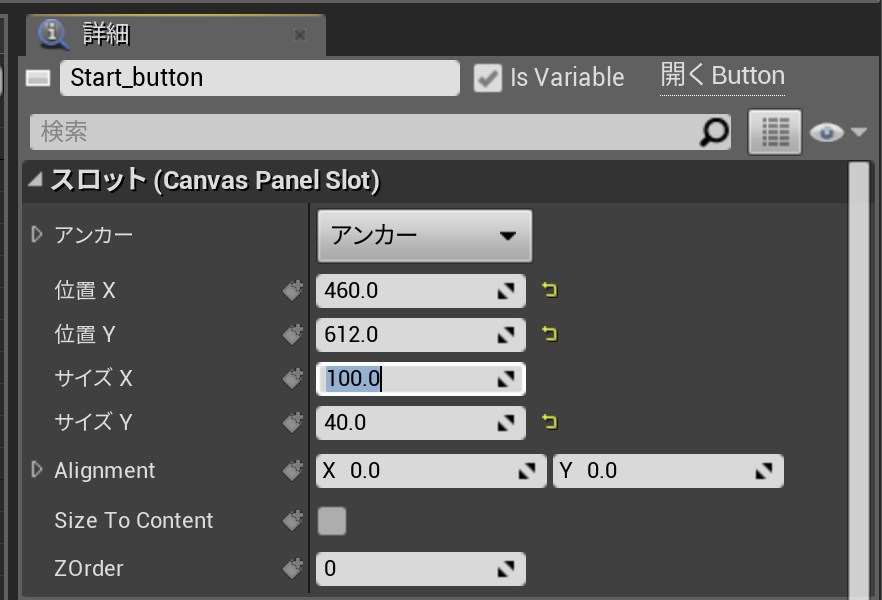Bind Position X property icon
This screenshot has width=882, height=600.
[x=292, y=291]
